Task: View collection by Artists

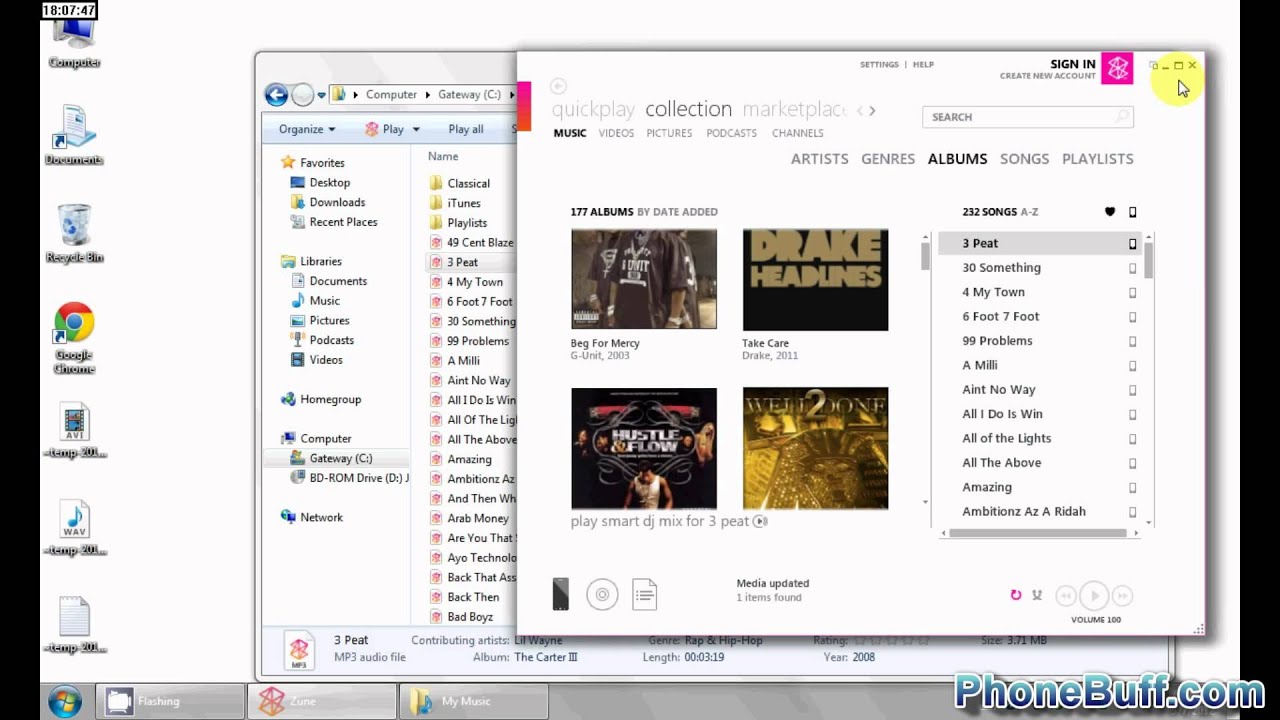Action: coord(819,159)
